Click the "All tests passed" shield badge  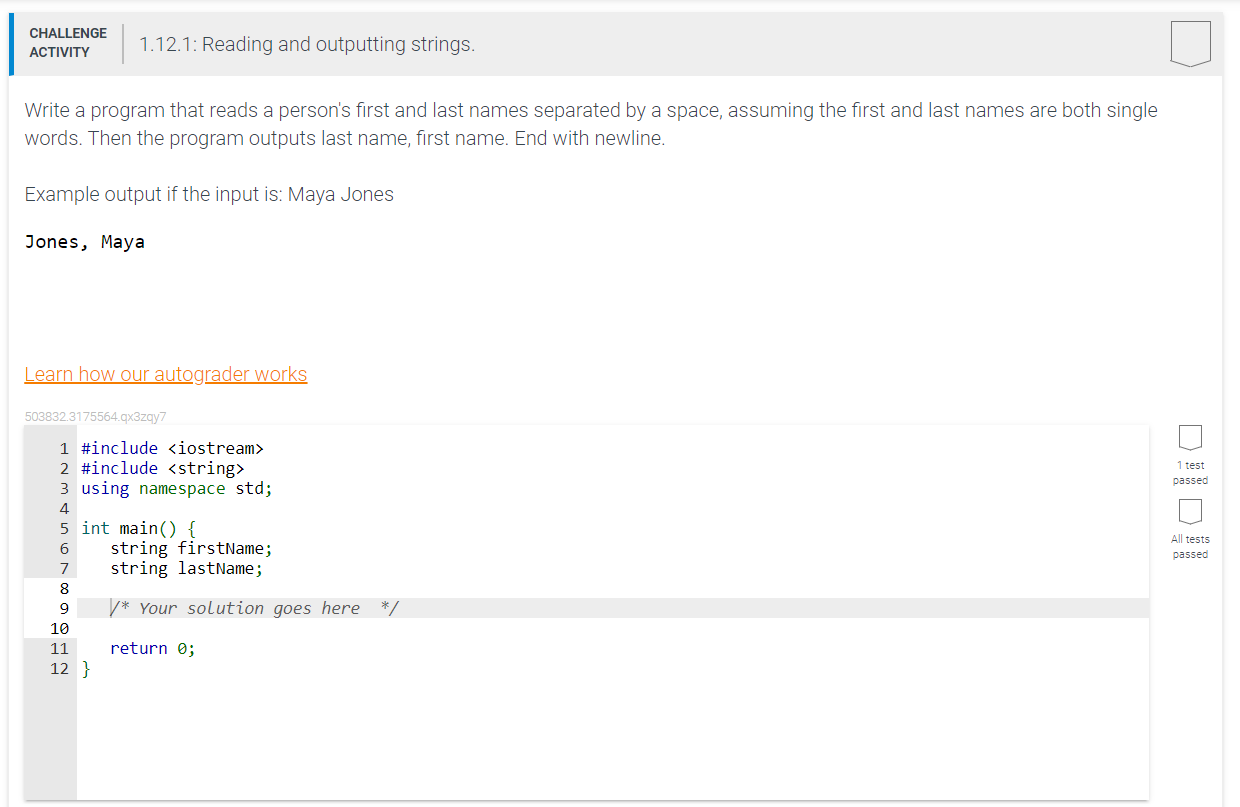pos(1190,511)
